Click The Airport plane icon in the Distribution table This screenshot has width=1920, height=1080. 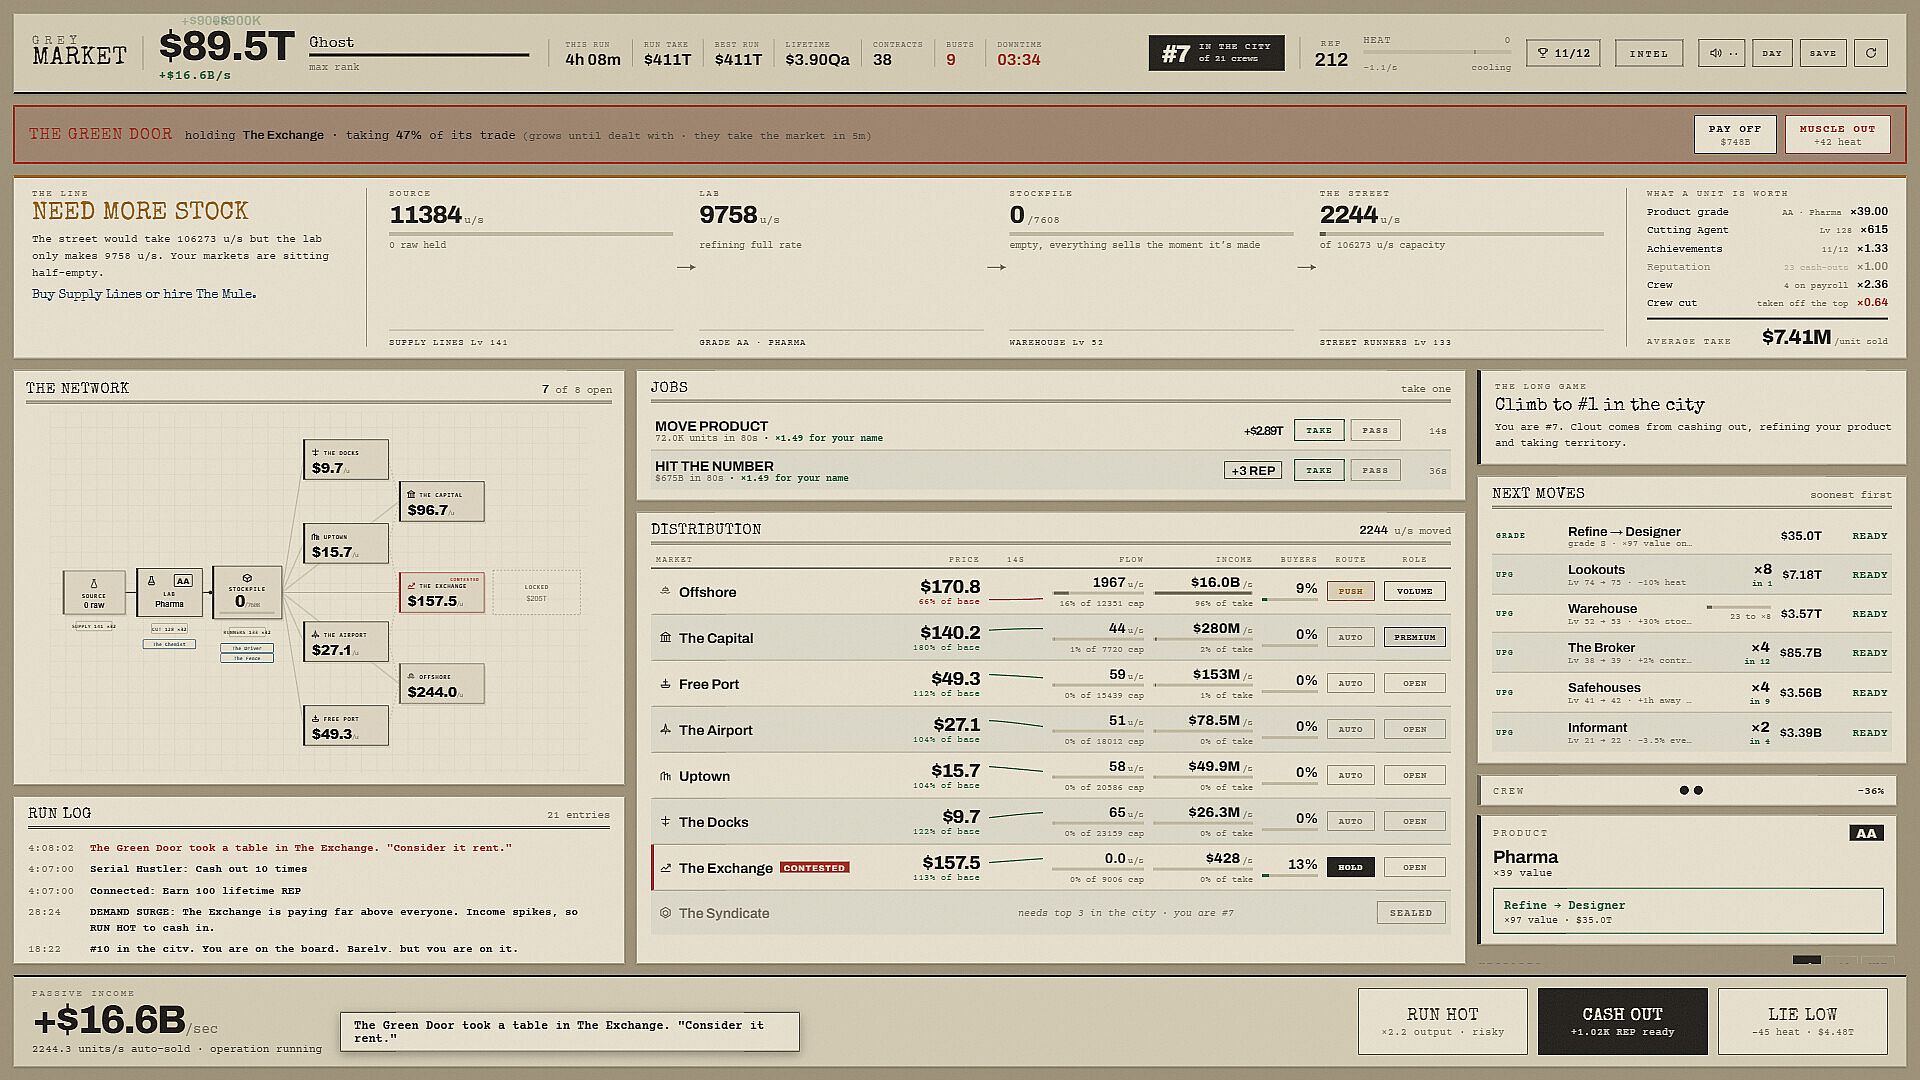coord(665,729)
